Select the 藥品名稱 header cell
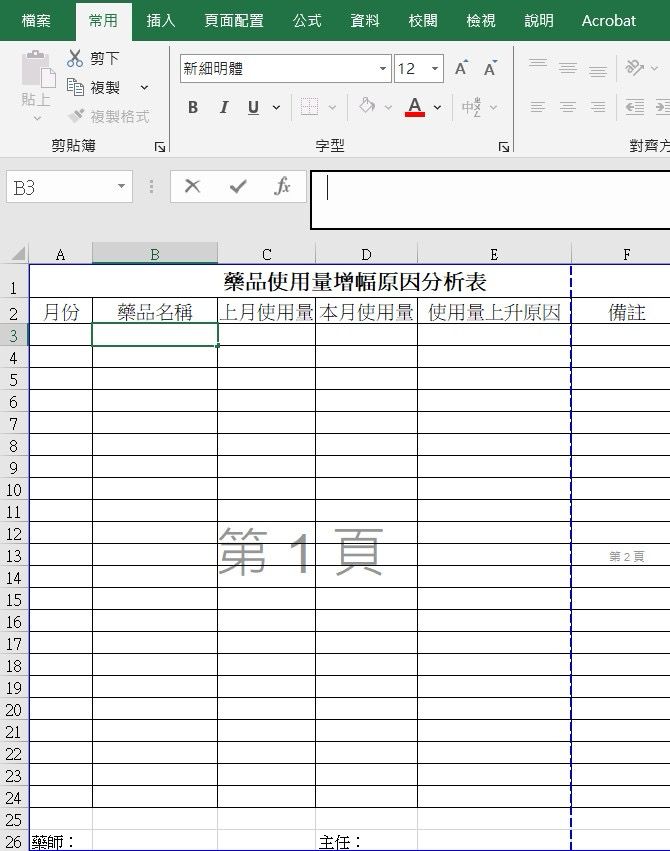 155,313
